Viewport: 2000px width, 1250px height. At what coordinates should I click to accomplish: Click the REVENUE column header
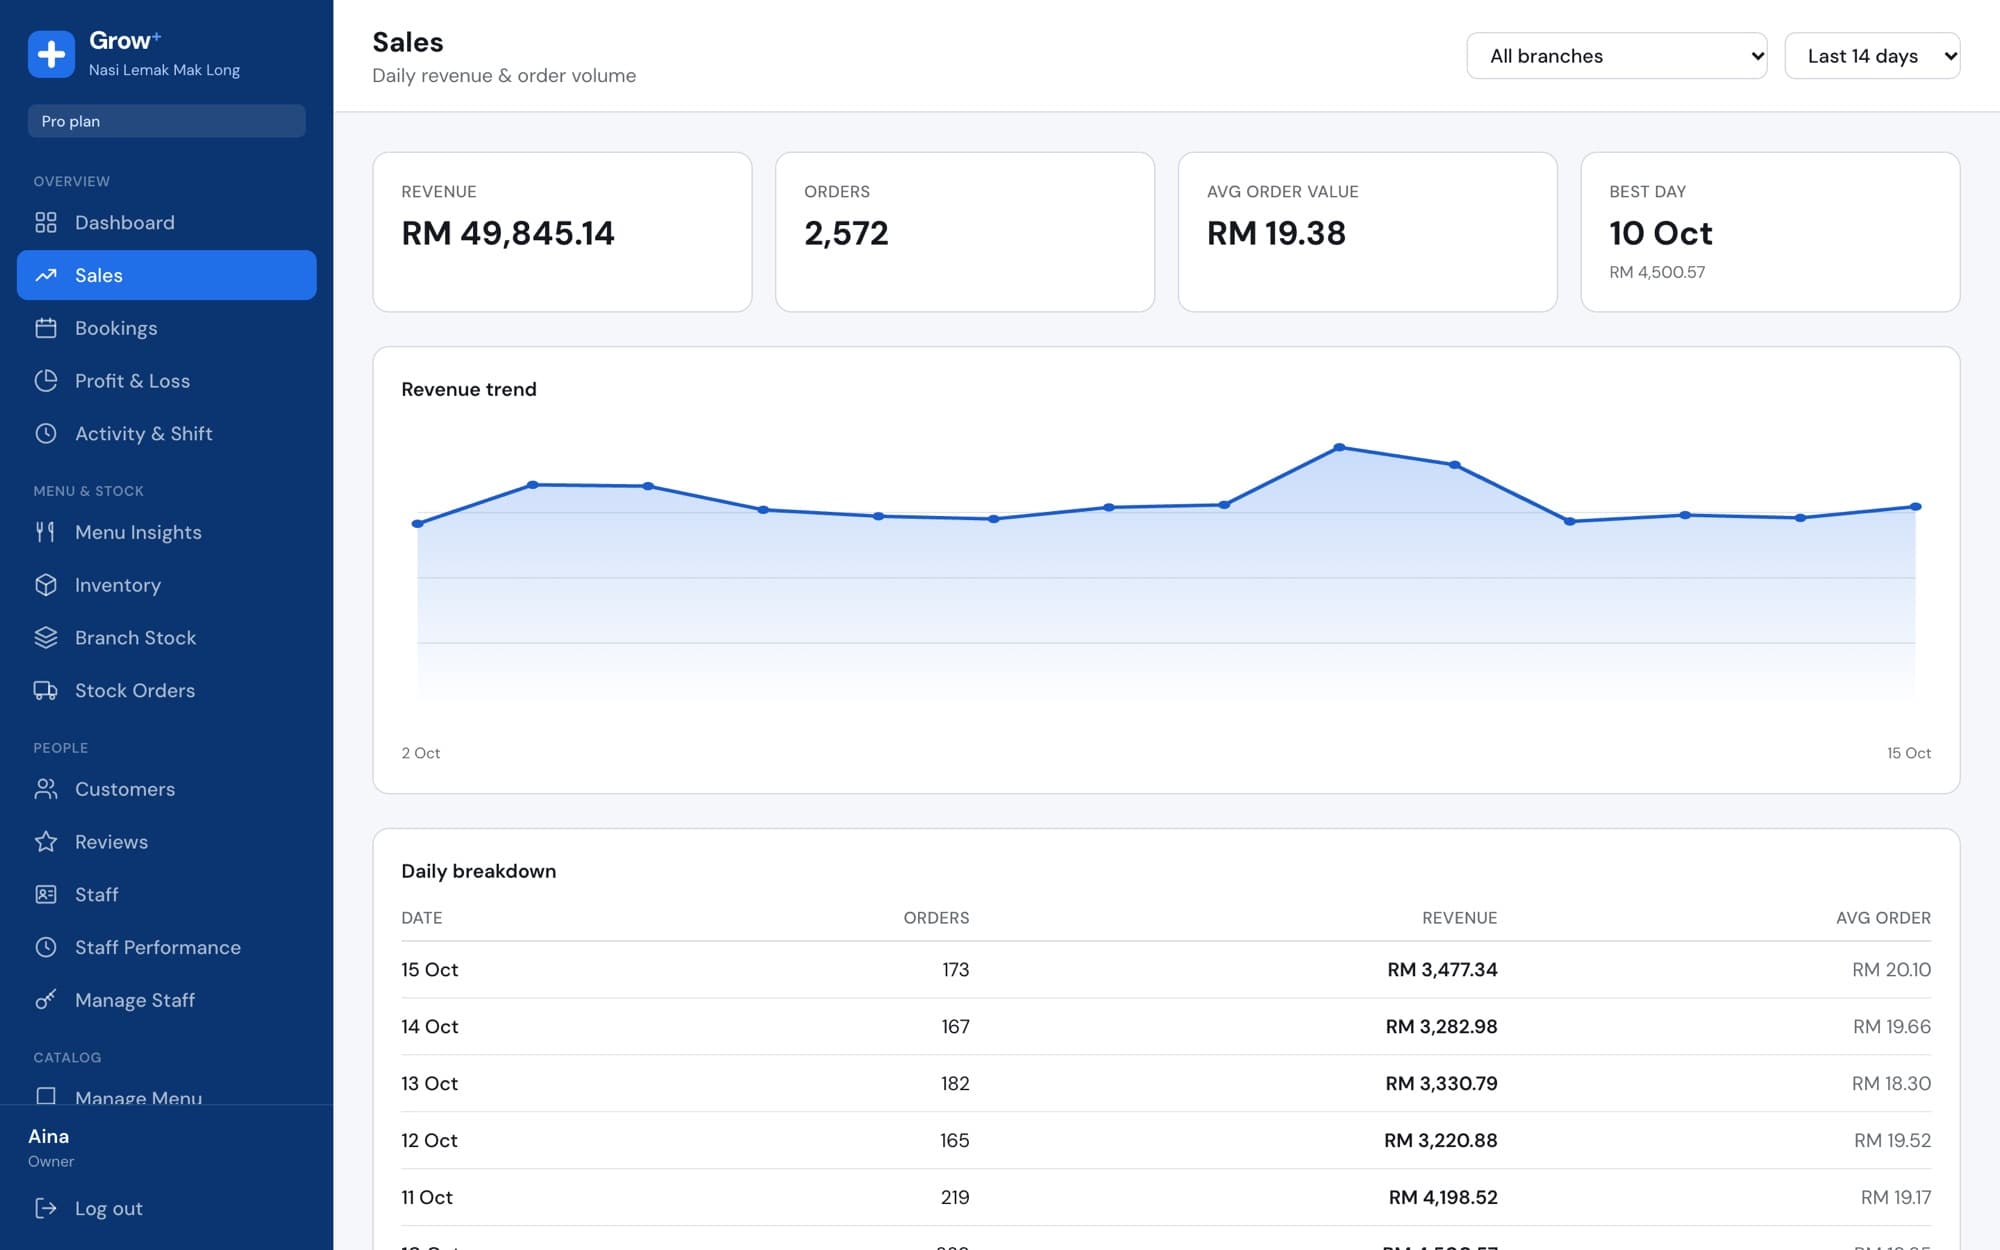point(1459,918)
